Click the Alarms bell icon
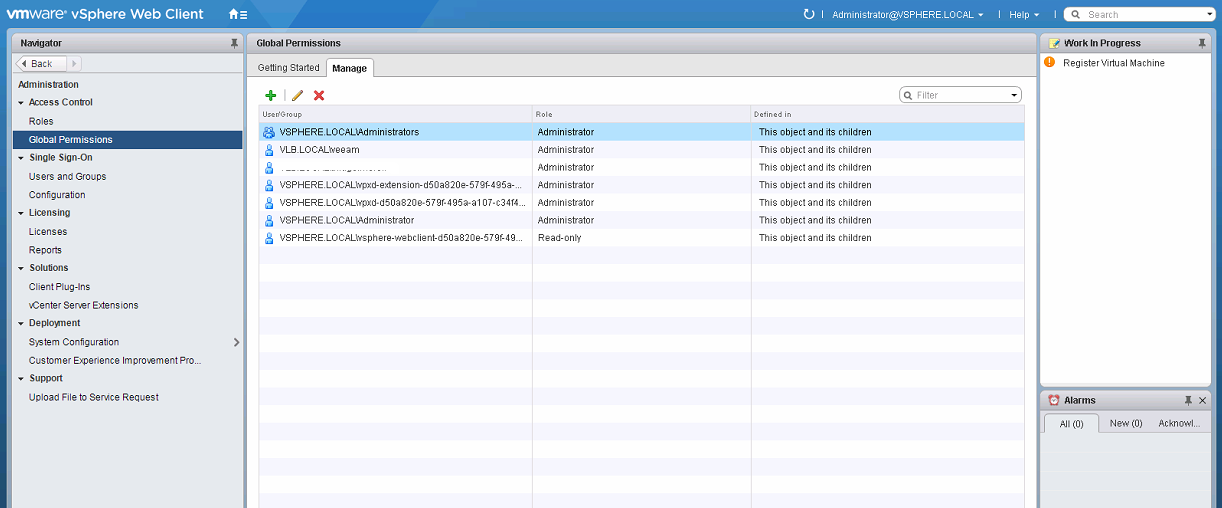1222x508 pixels. click(1054, 400)
